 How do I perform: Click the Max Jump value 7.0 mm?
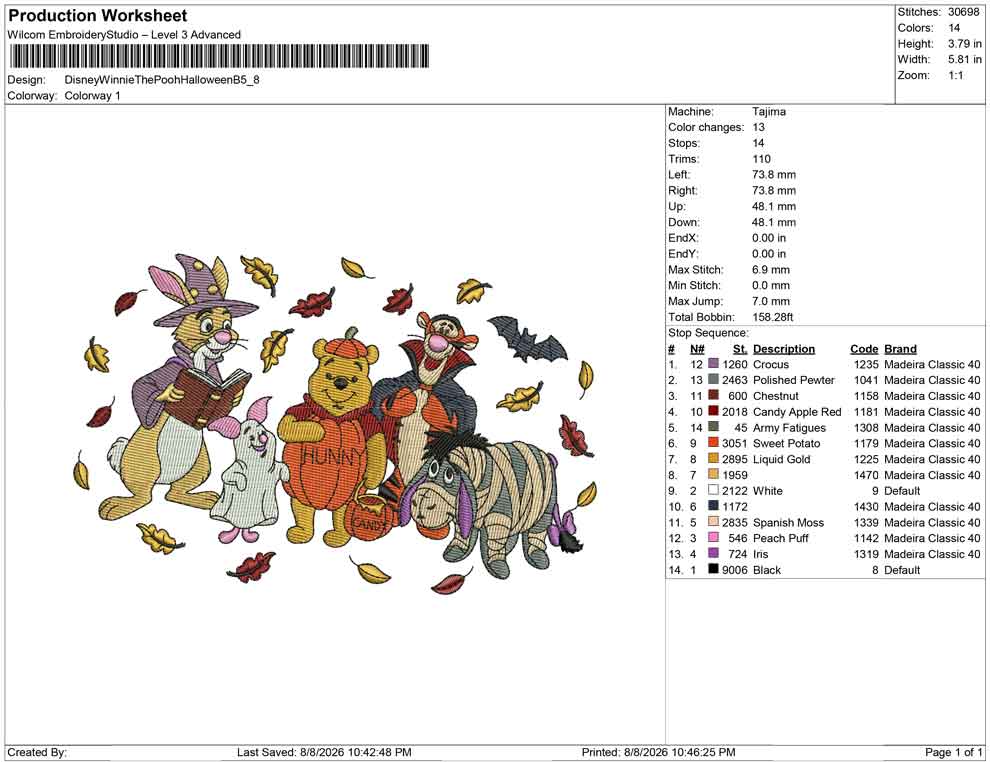[770, 301]
